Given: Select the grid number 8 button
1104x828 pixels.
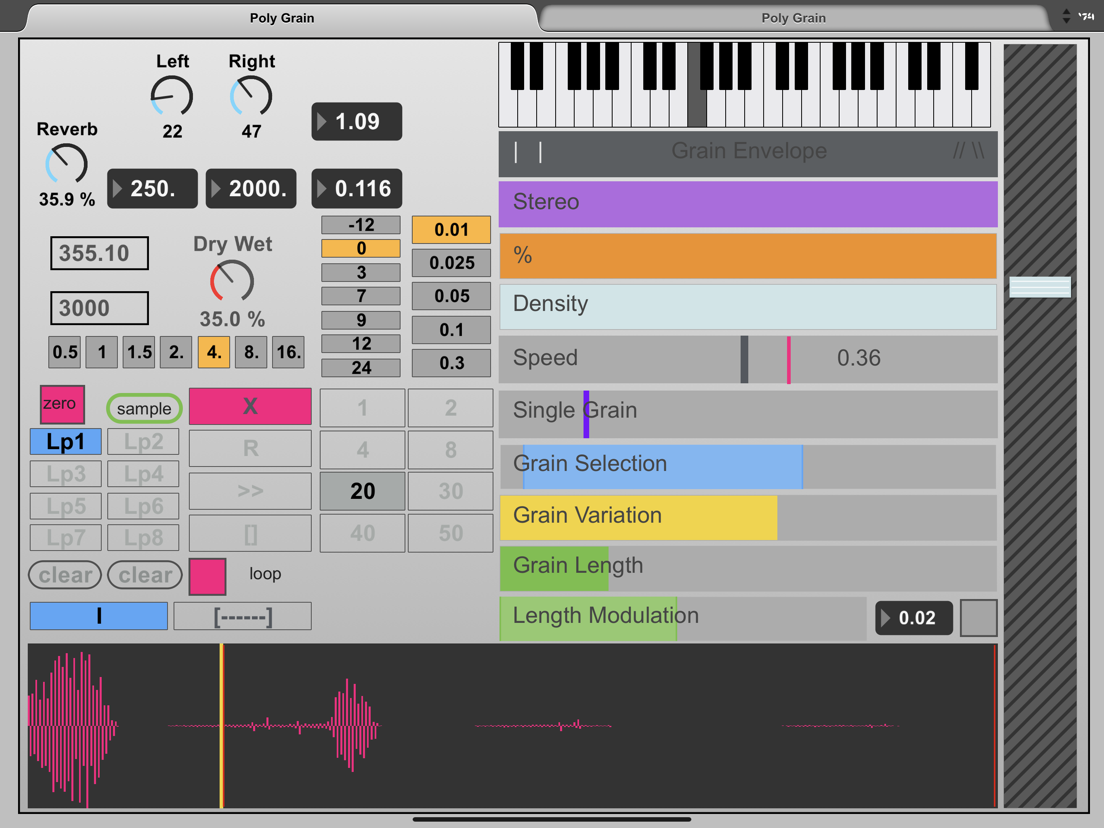Looking at the screenshot, I should (x=451, y=449).
